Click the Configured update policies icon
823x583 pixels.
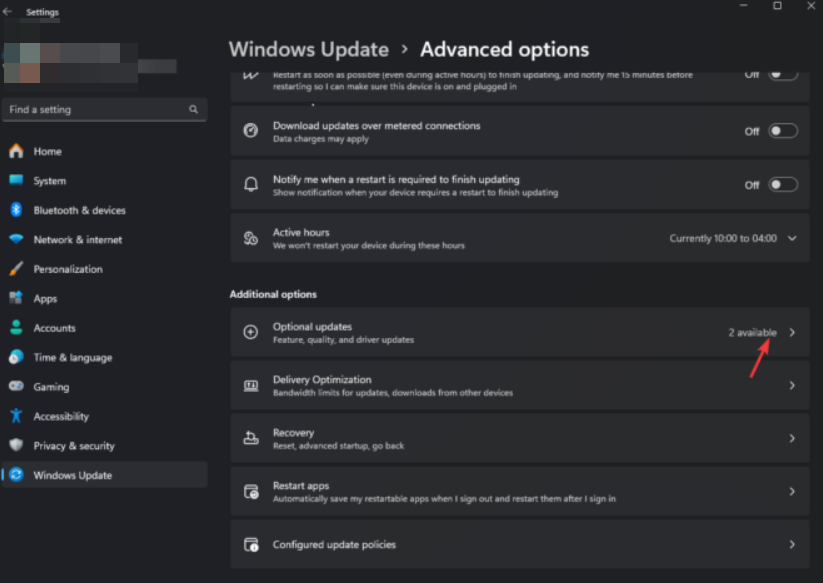(x=251, y=545)
